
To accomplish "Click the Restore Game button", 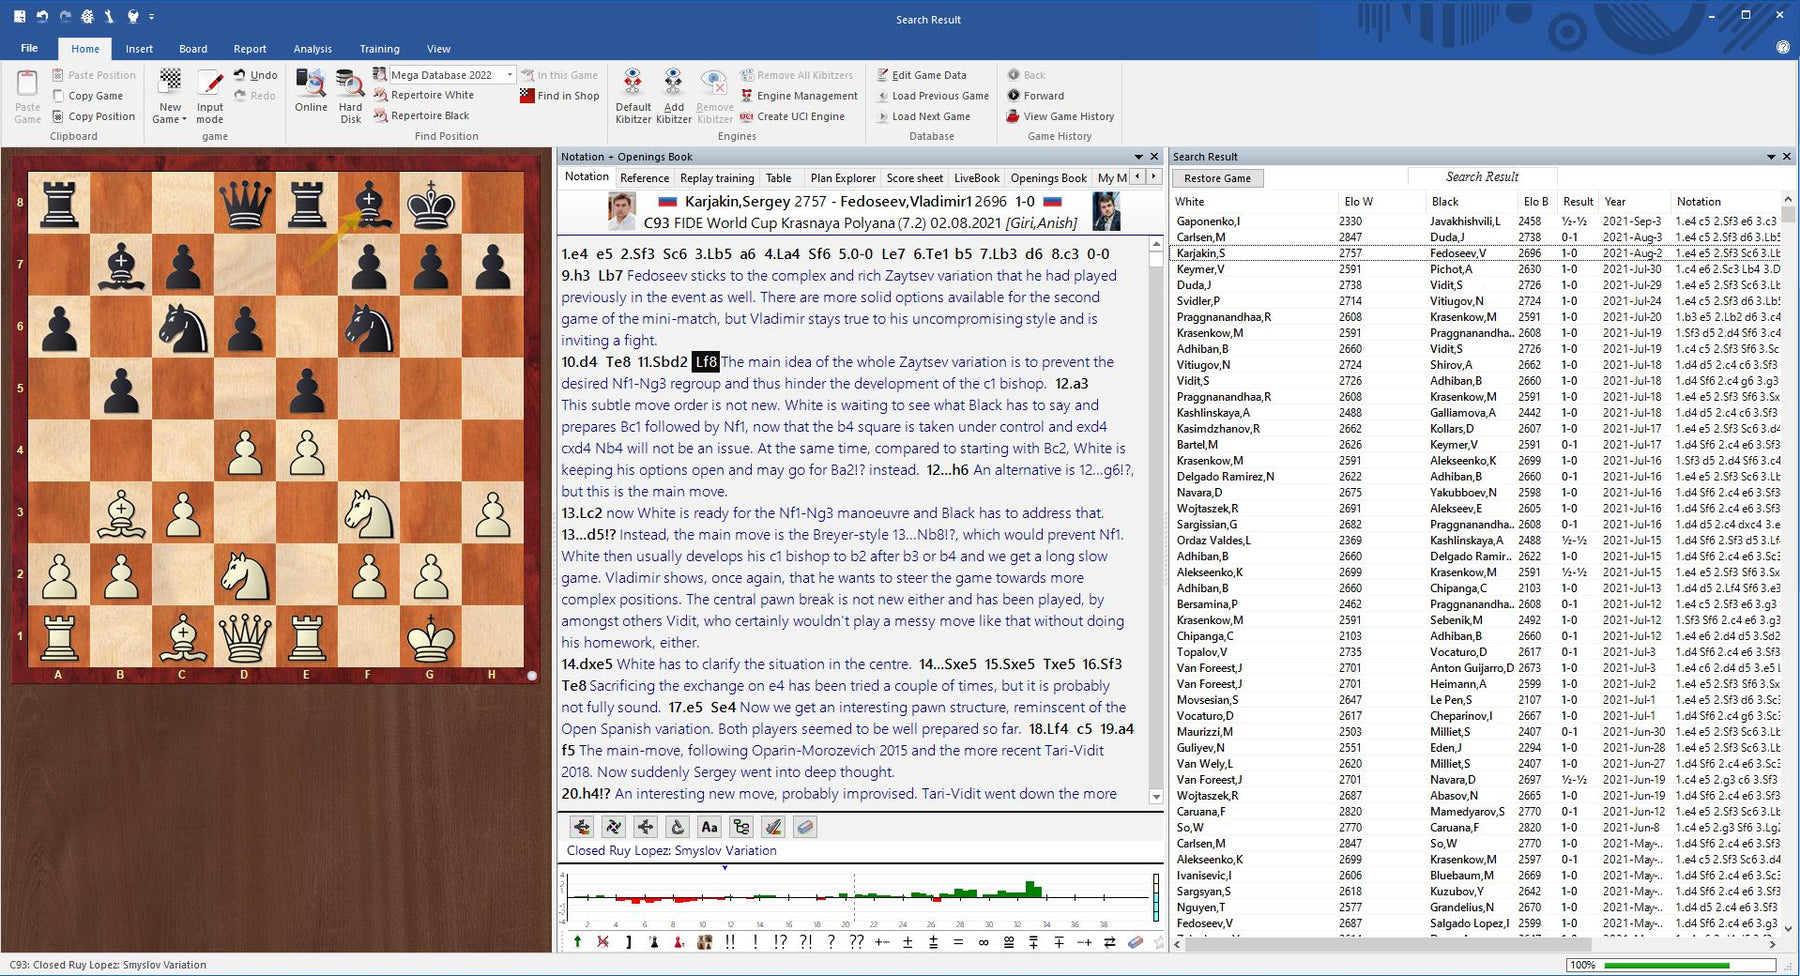I will click(1217, 177).
